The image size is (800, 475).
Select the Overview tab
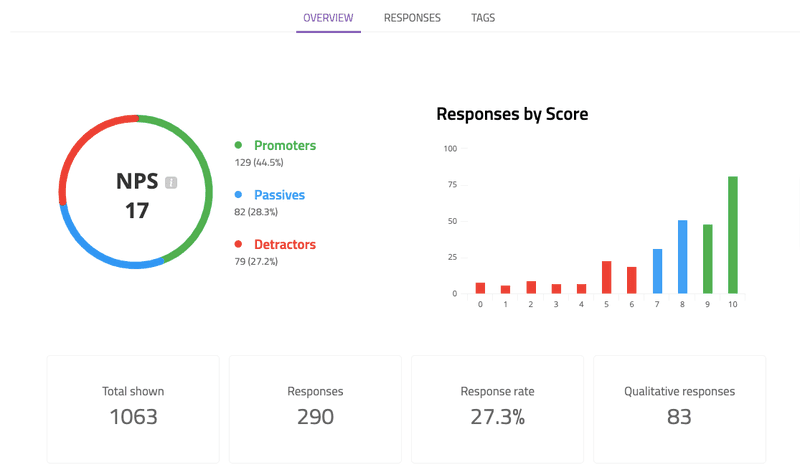click(x=328, y=18)
